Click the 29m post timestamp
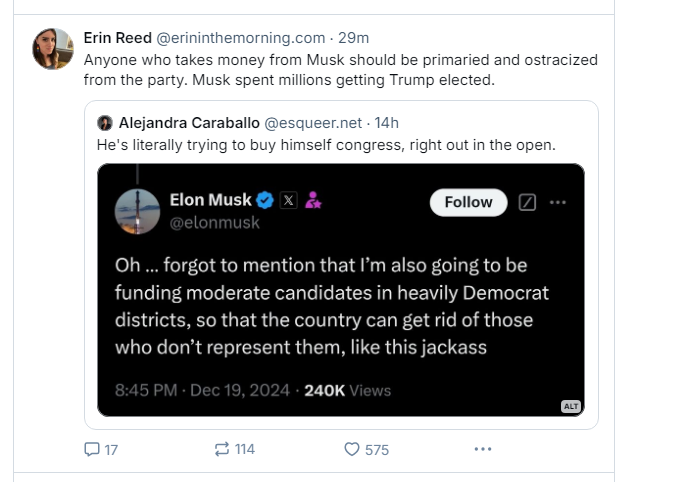Viewport: 695px width, 482px height. [354, 38]
